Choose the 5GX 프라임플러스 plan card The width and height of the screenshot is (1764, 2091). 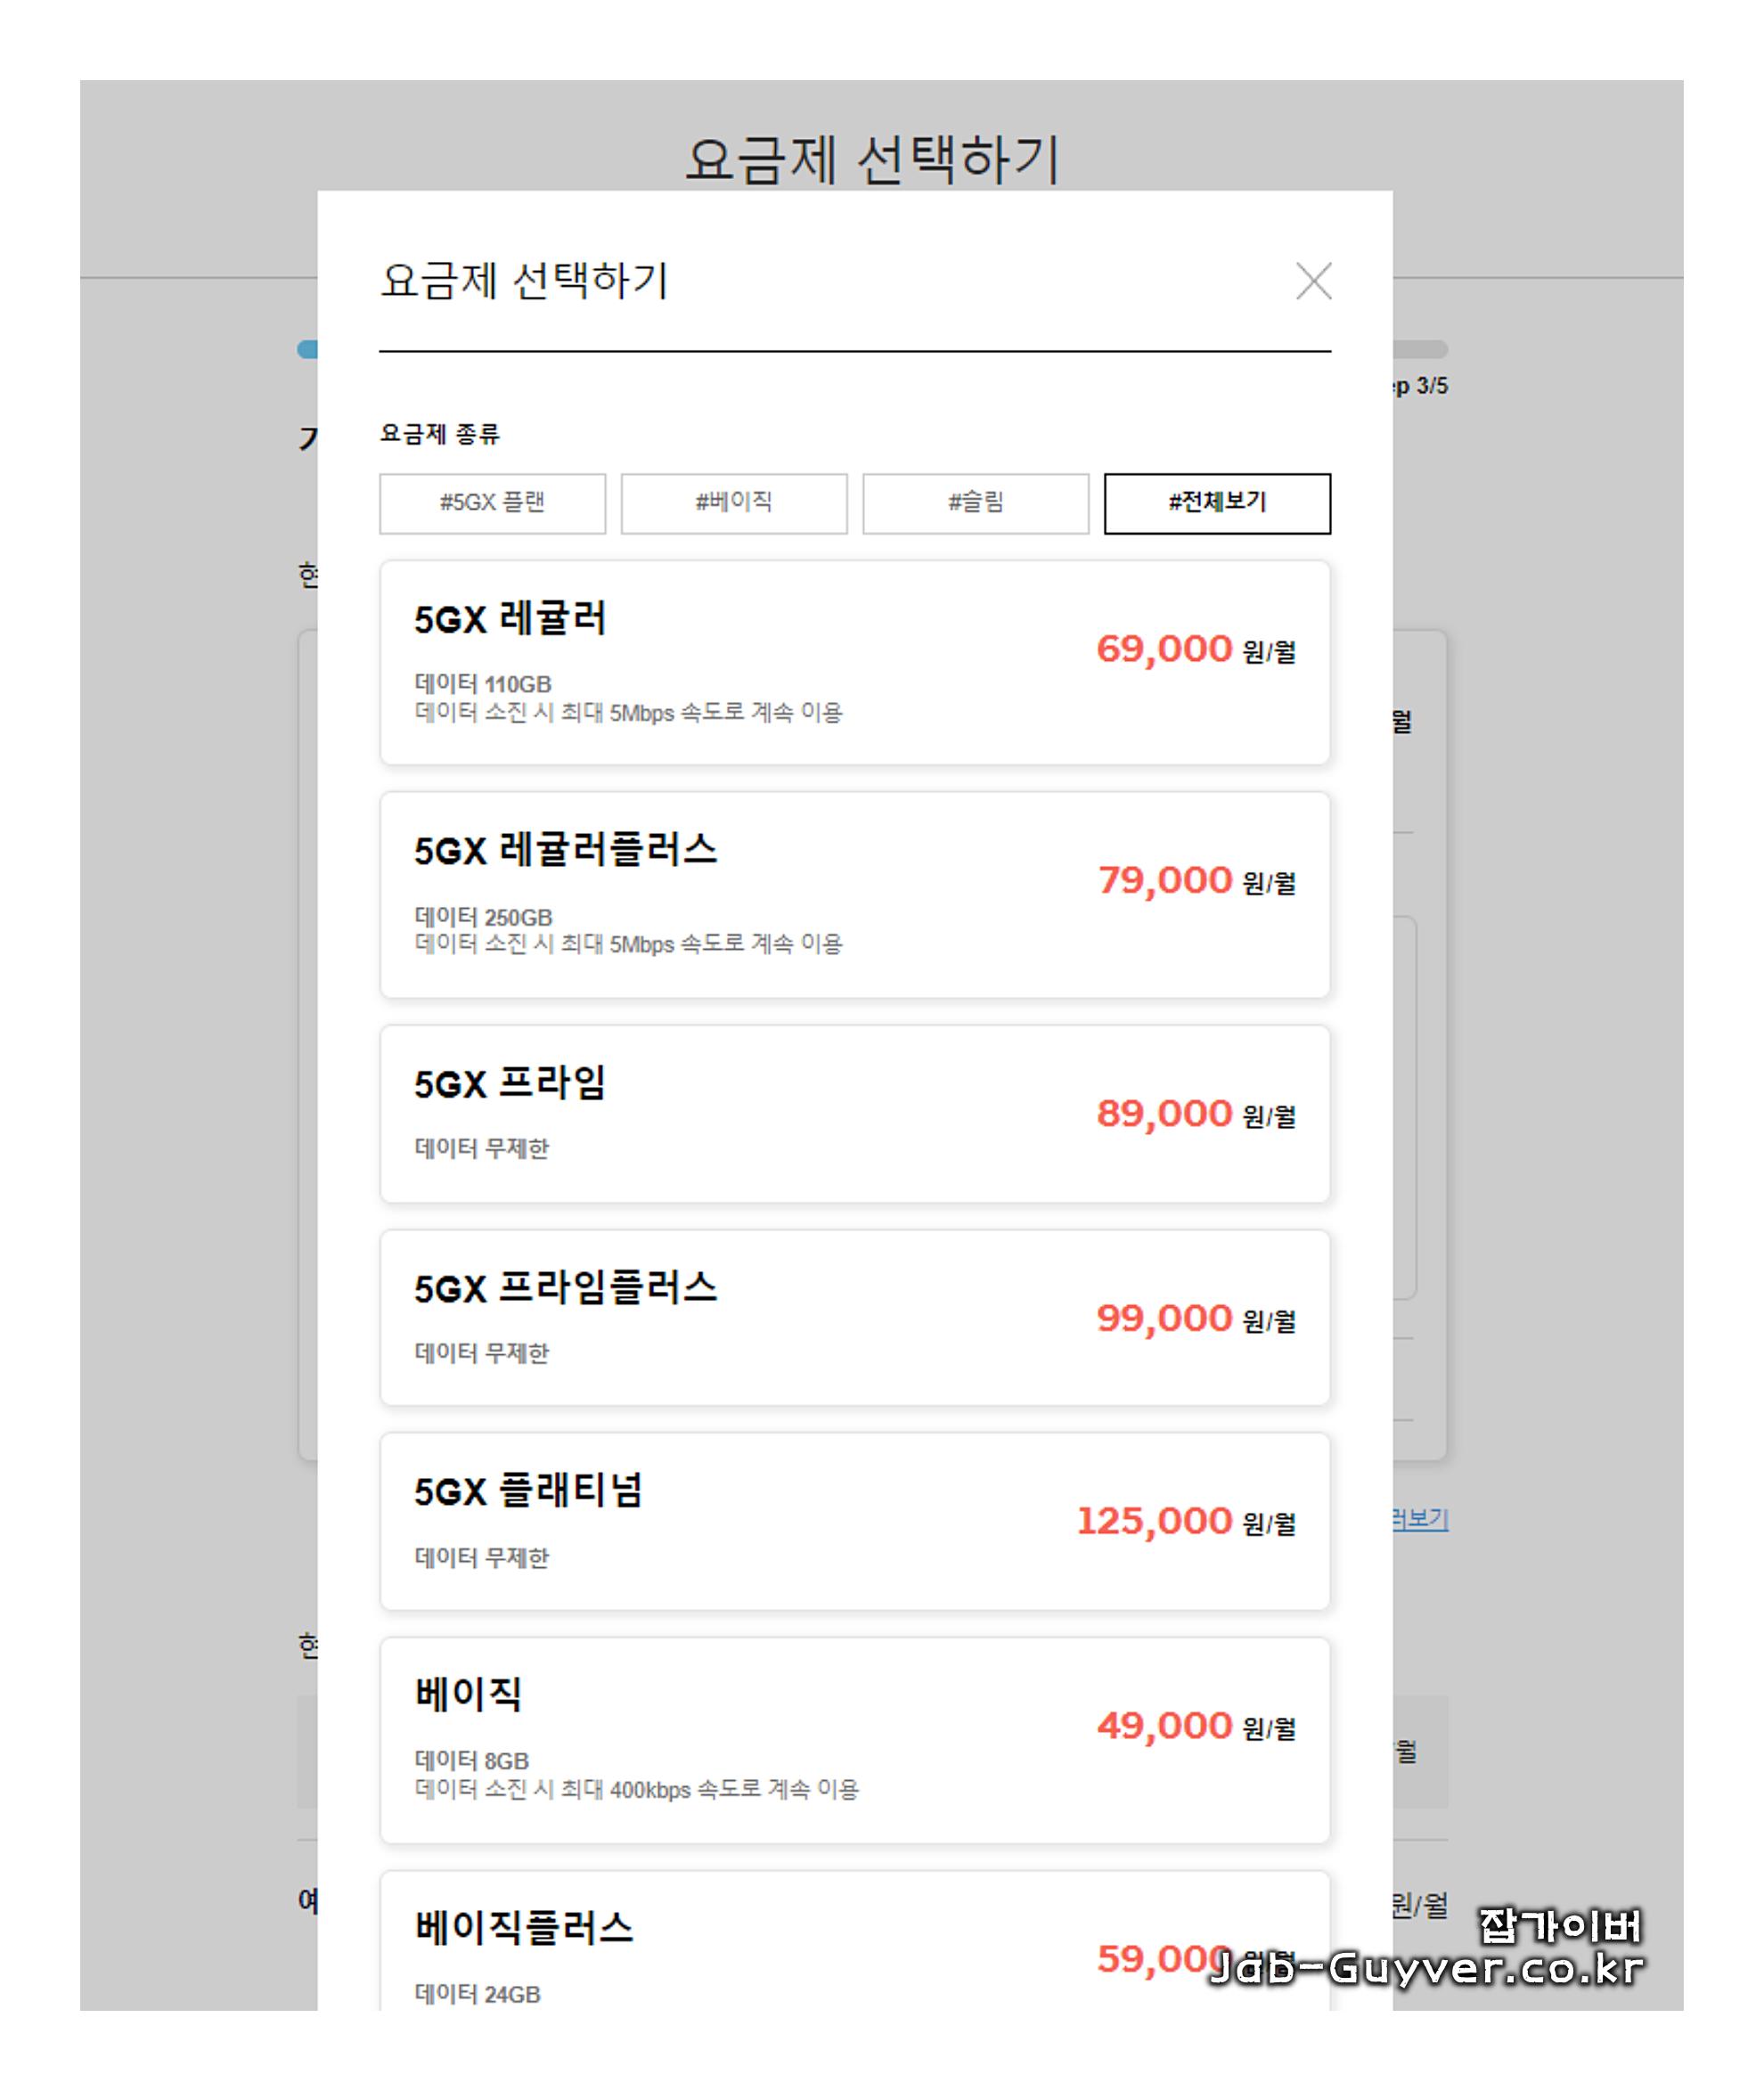tap(855, 1317)
